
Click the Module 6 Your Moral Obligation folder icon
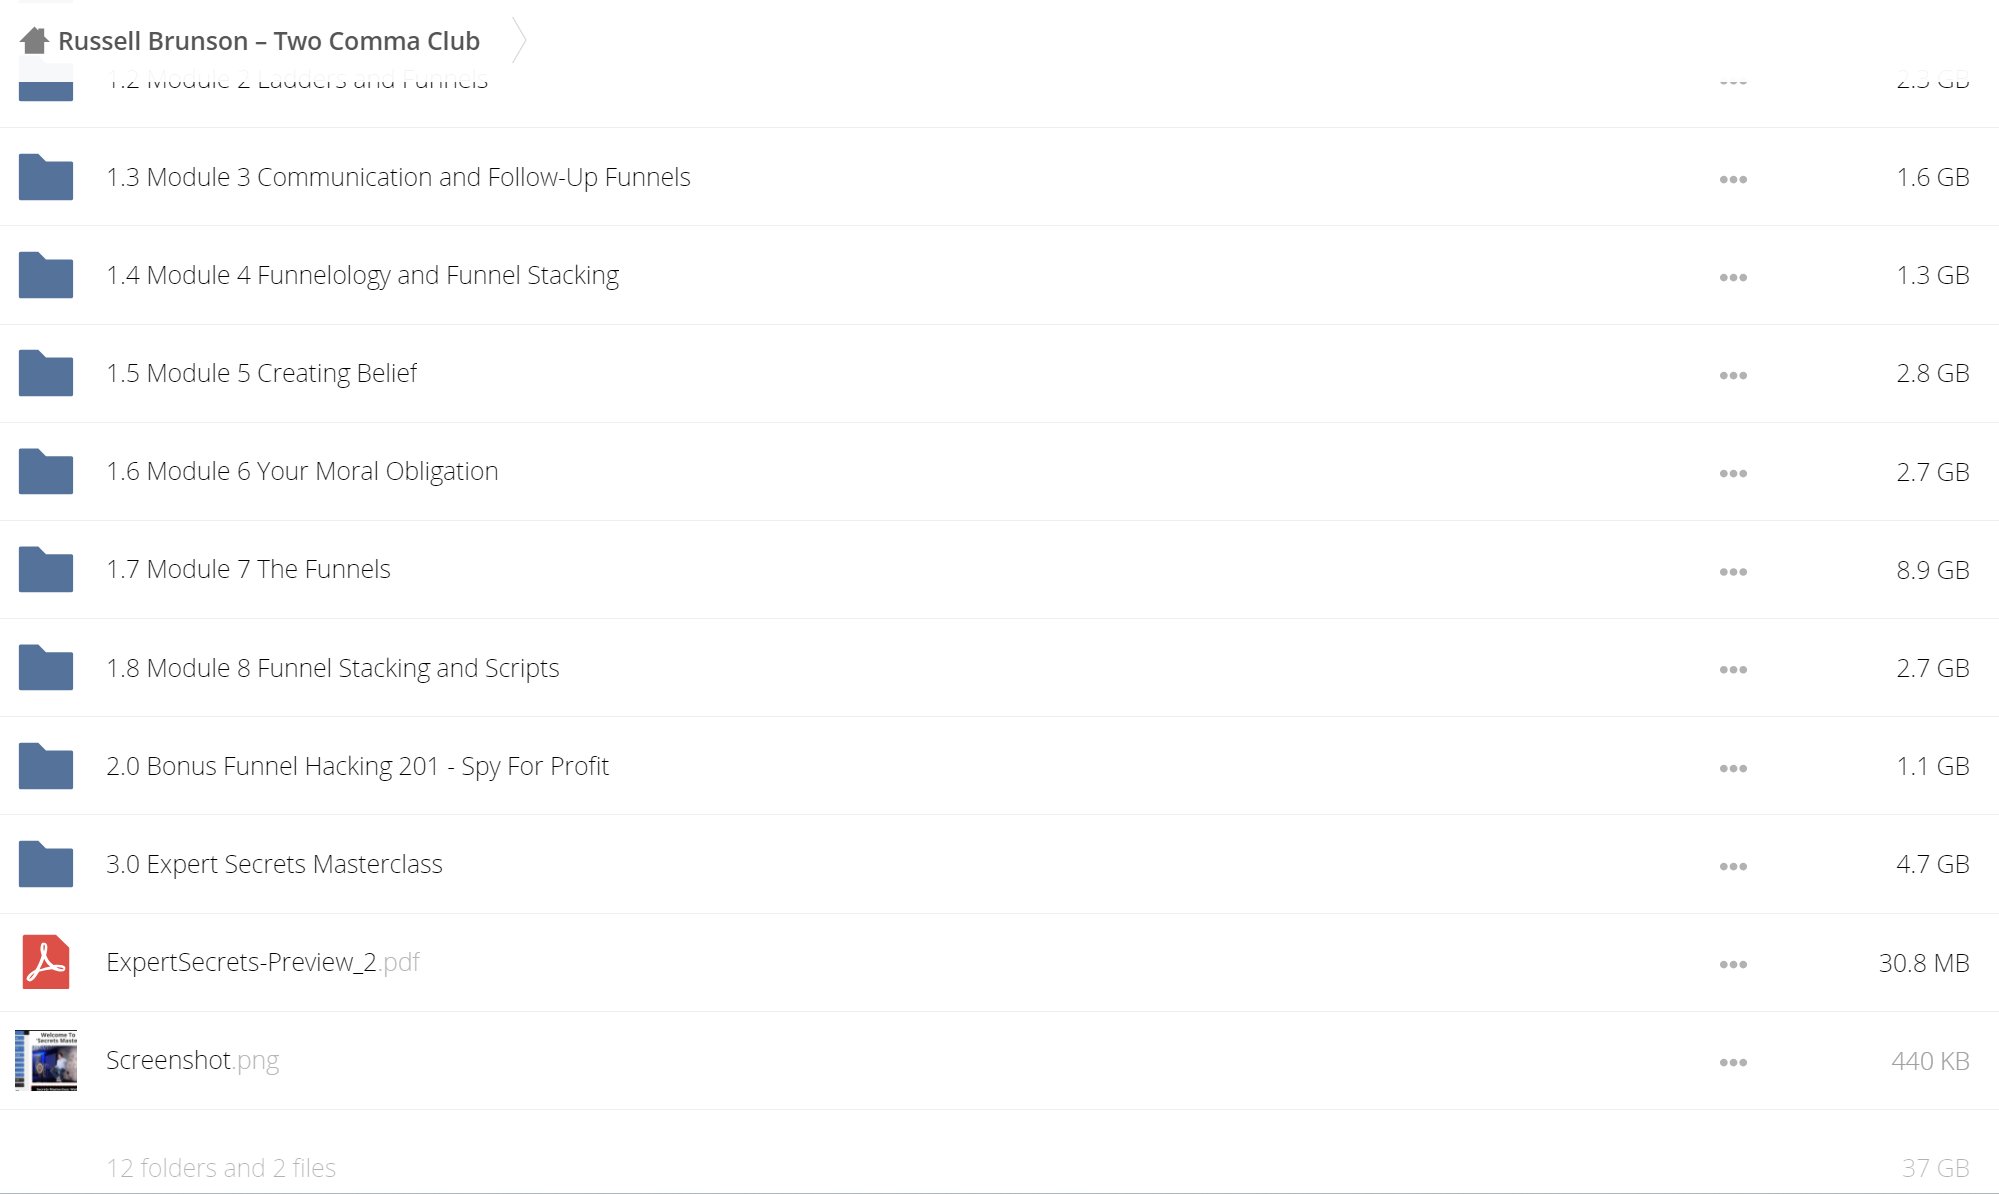click(x=46, y=471)
